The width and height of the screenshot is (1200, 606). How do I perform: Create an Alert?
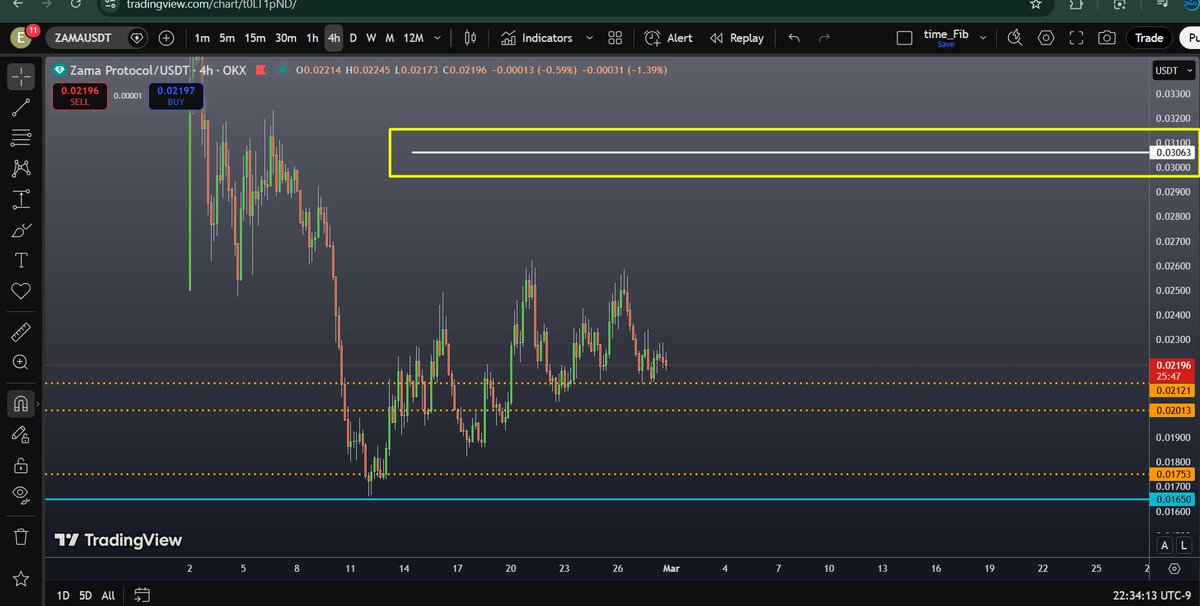pyautogui.click(x=669, y=38)
